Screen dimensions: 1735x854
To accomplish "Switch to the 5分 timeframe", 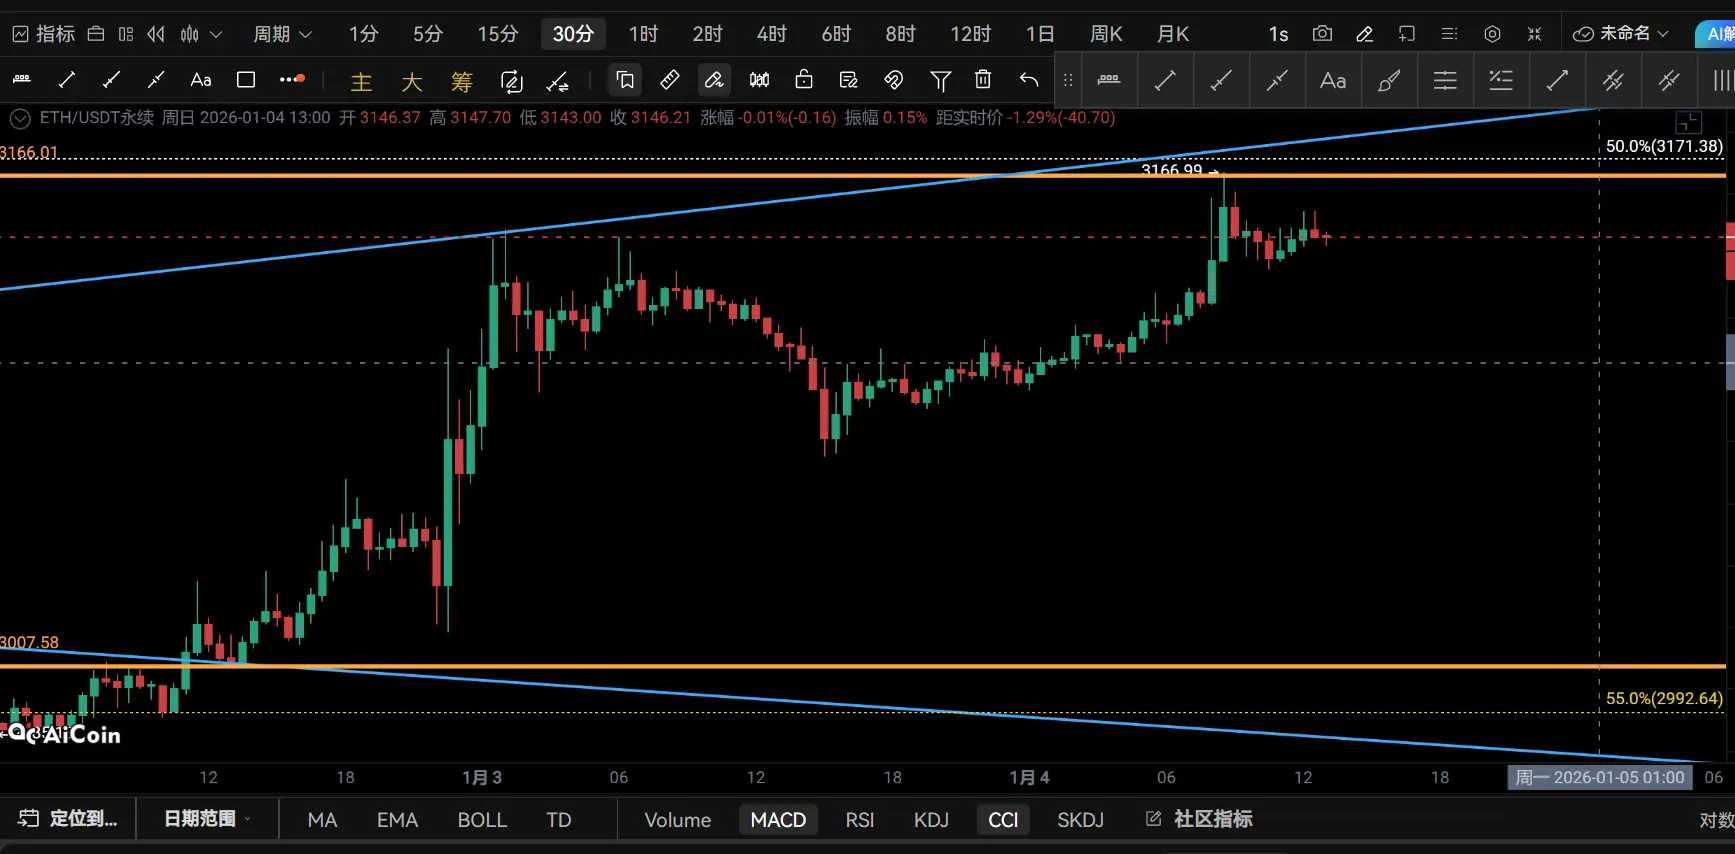I will click(x=428, y=34).
